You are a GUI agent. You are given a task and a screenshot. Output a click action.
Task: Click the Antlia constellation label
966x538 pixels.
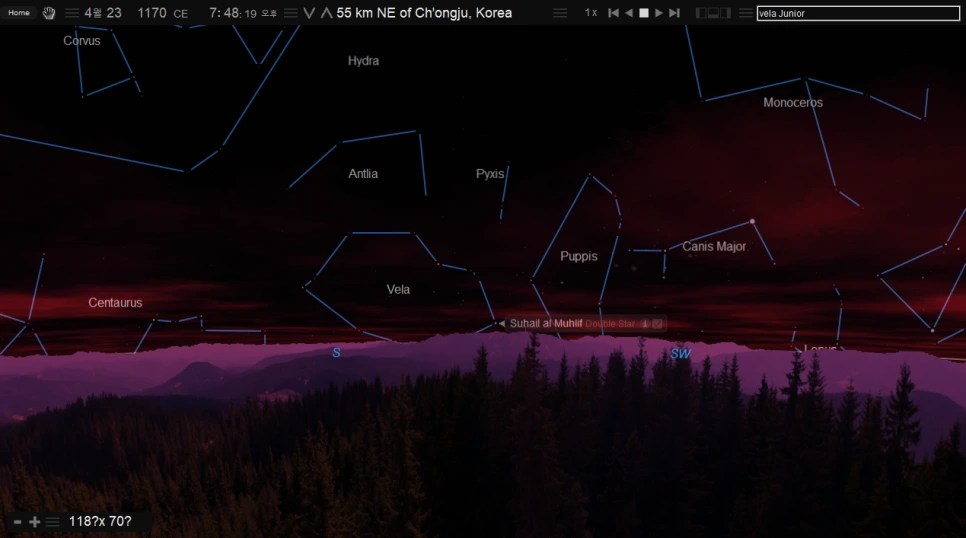[363, 174]
